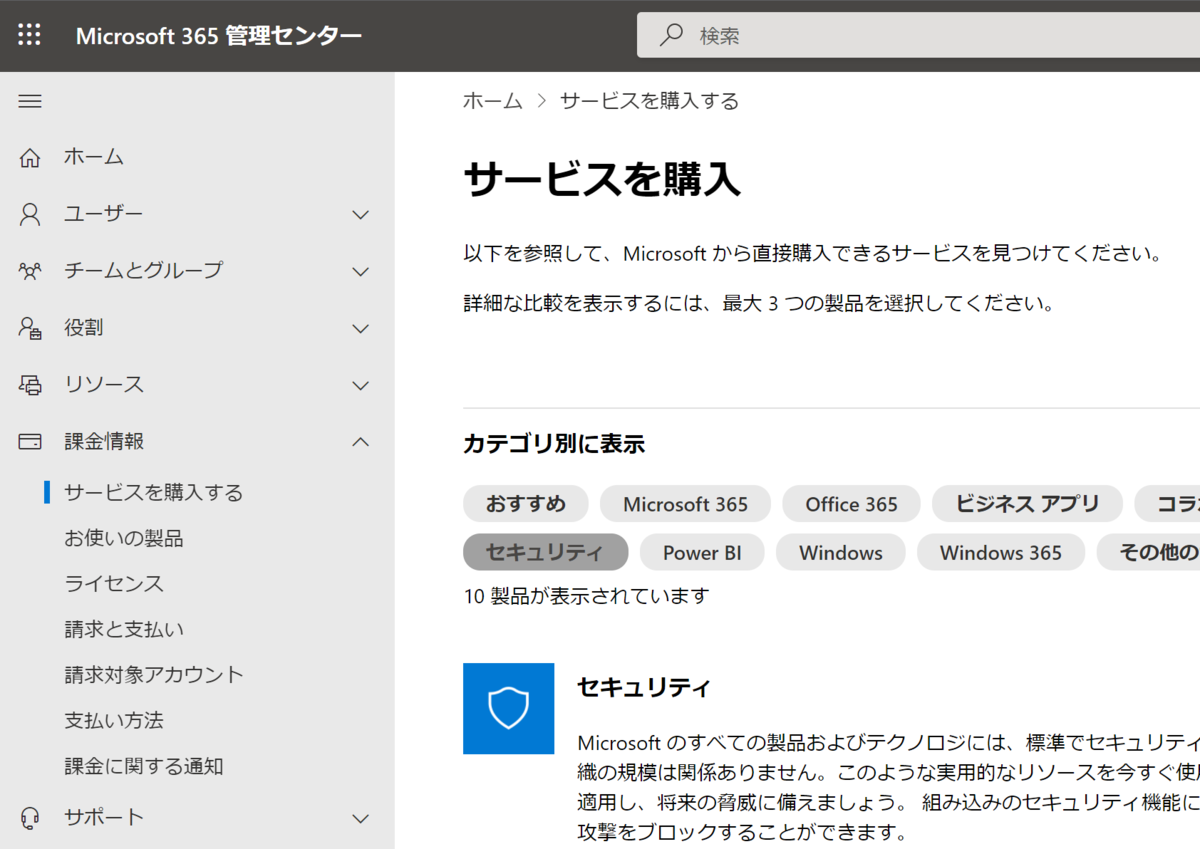Click the ユーザー label in sidebar

pyautogui.click(x=104, y=214)
